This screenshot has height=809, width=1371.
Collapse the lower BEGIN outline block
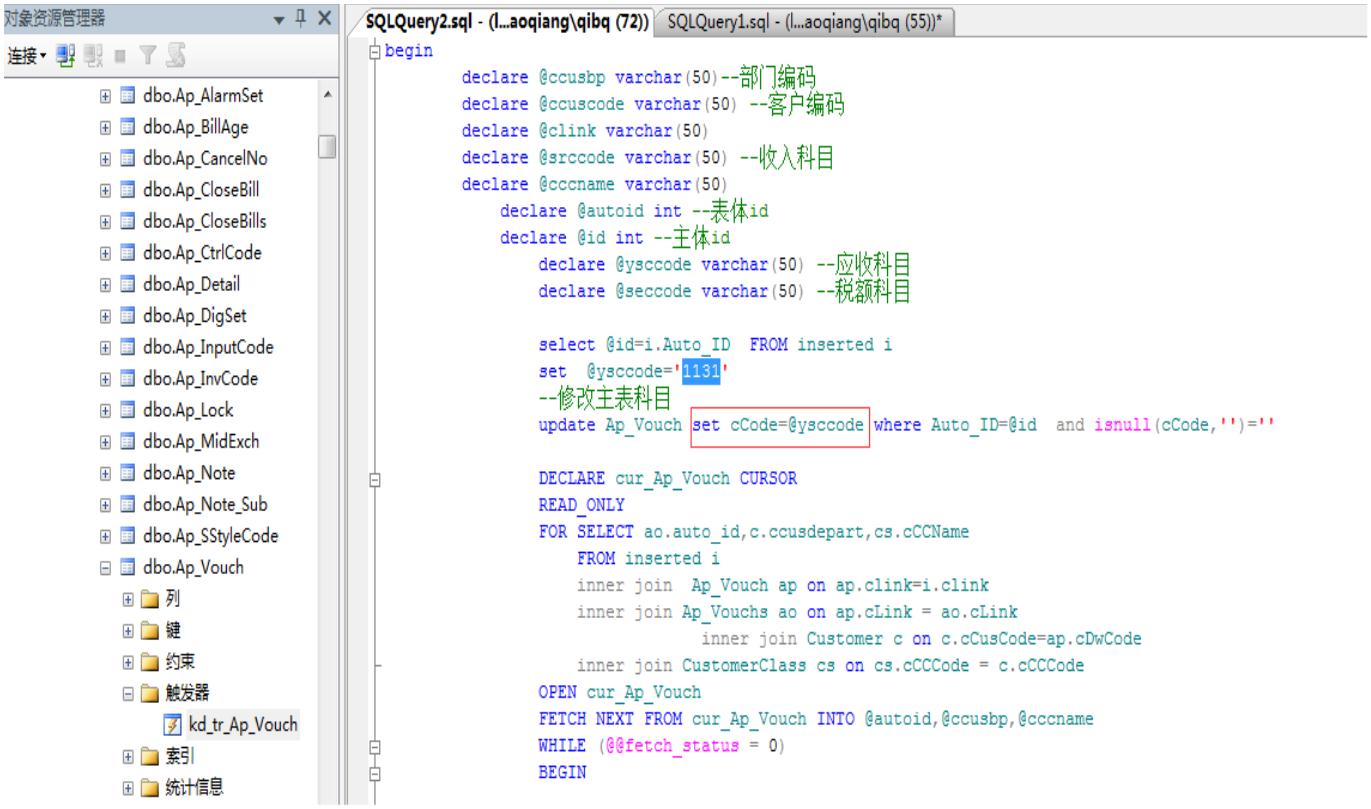375,774
